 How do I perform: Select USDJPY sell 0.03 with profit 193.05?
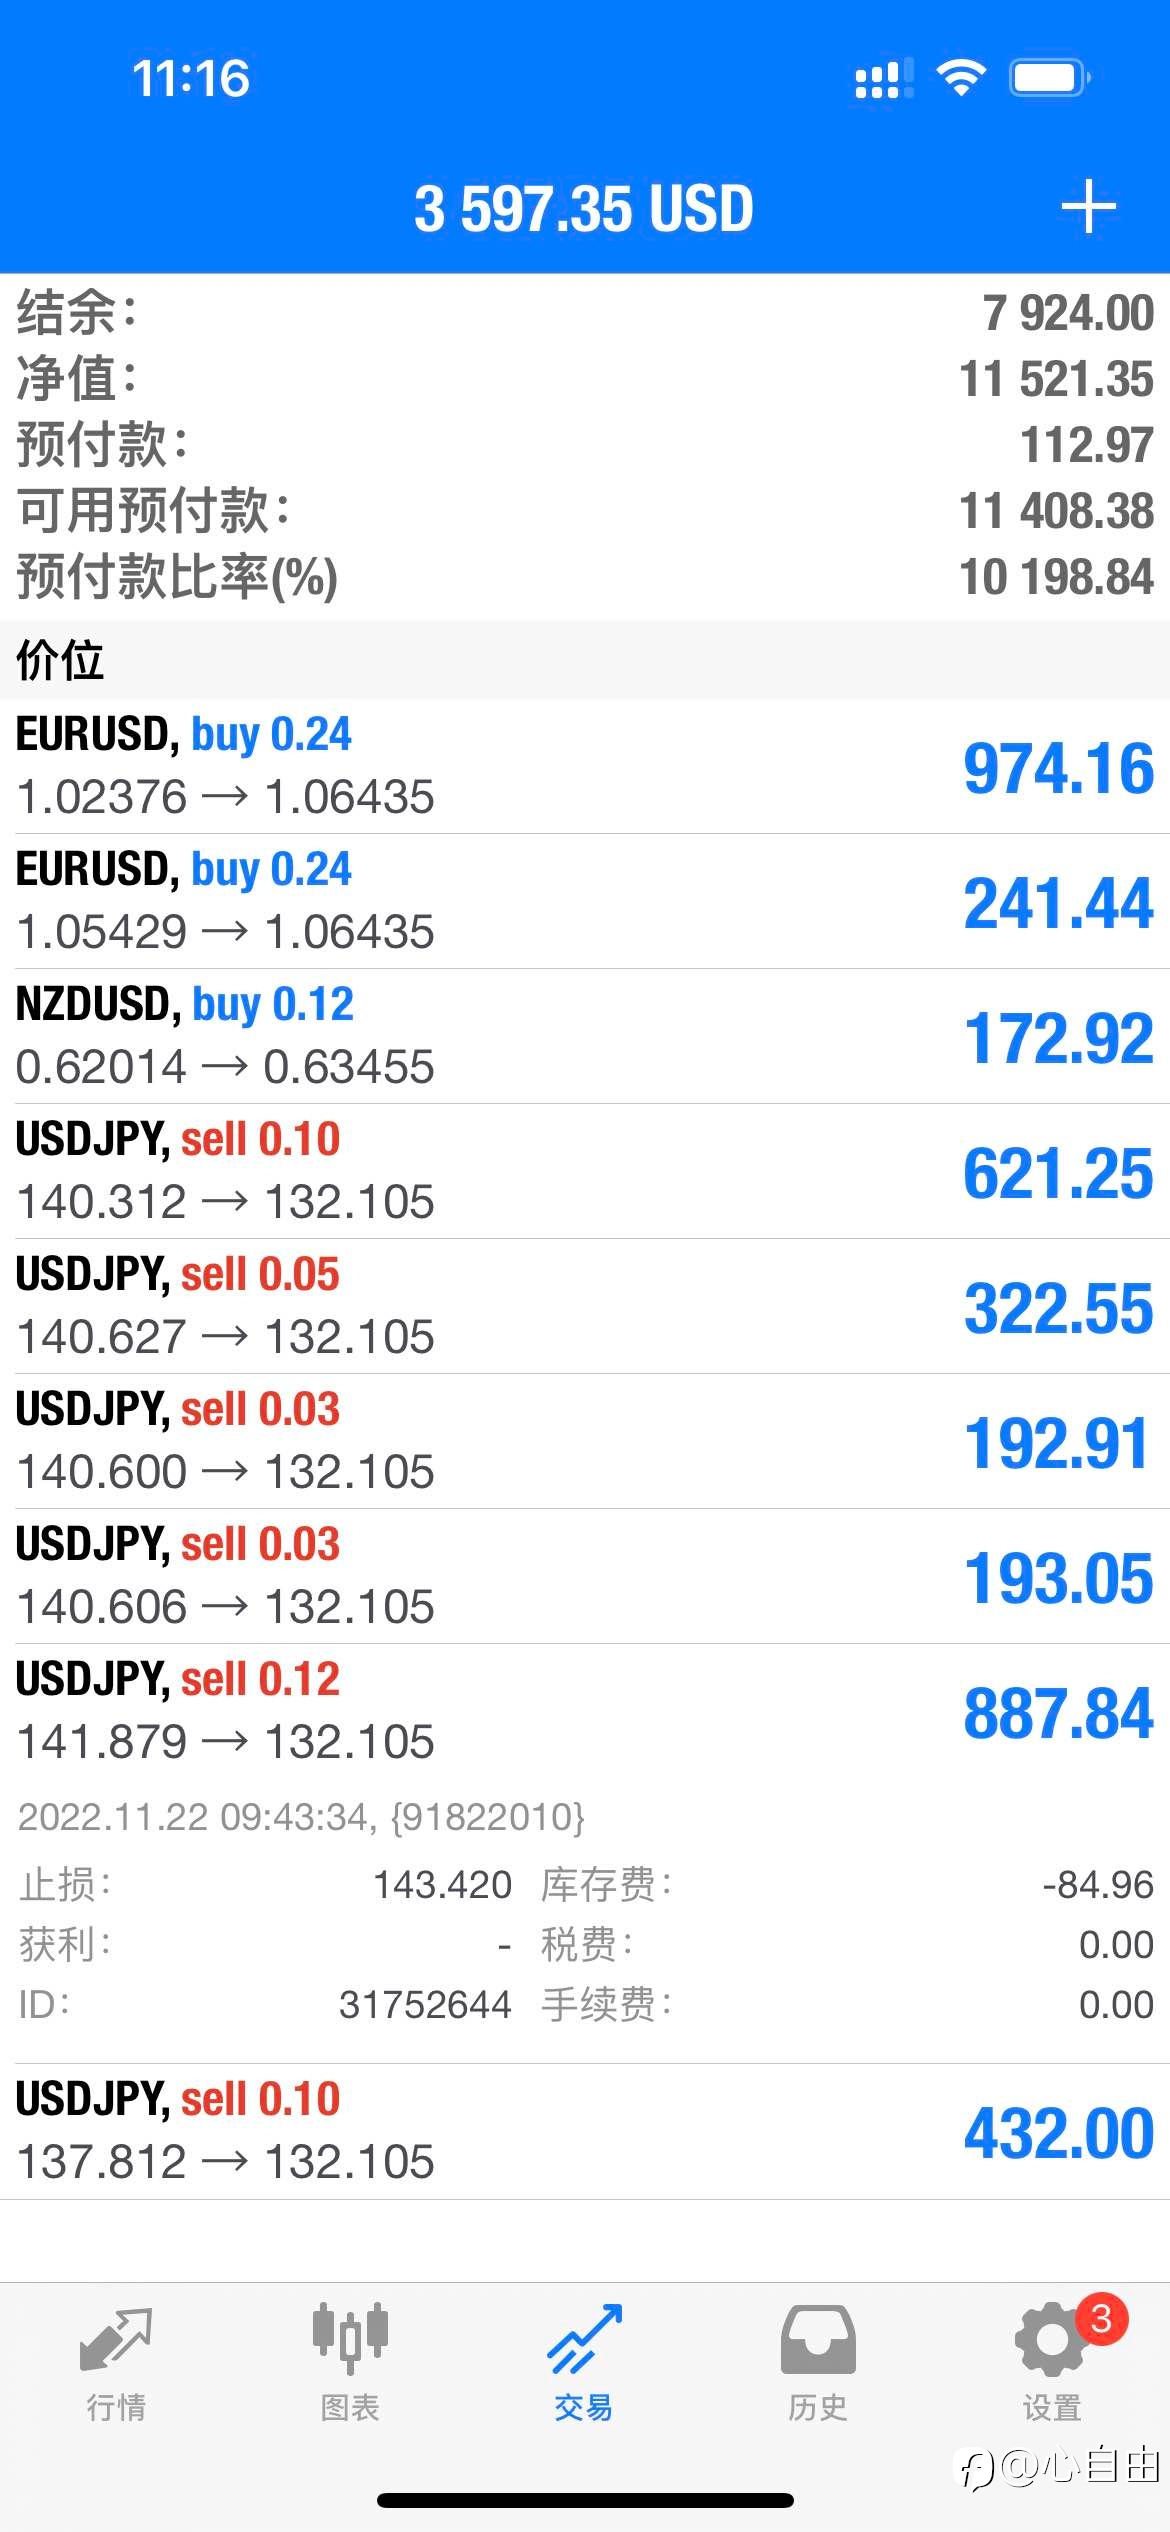[x=585, y=1577]
